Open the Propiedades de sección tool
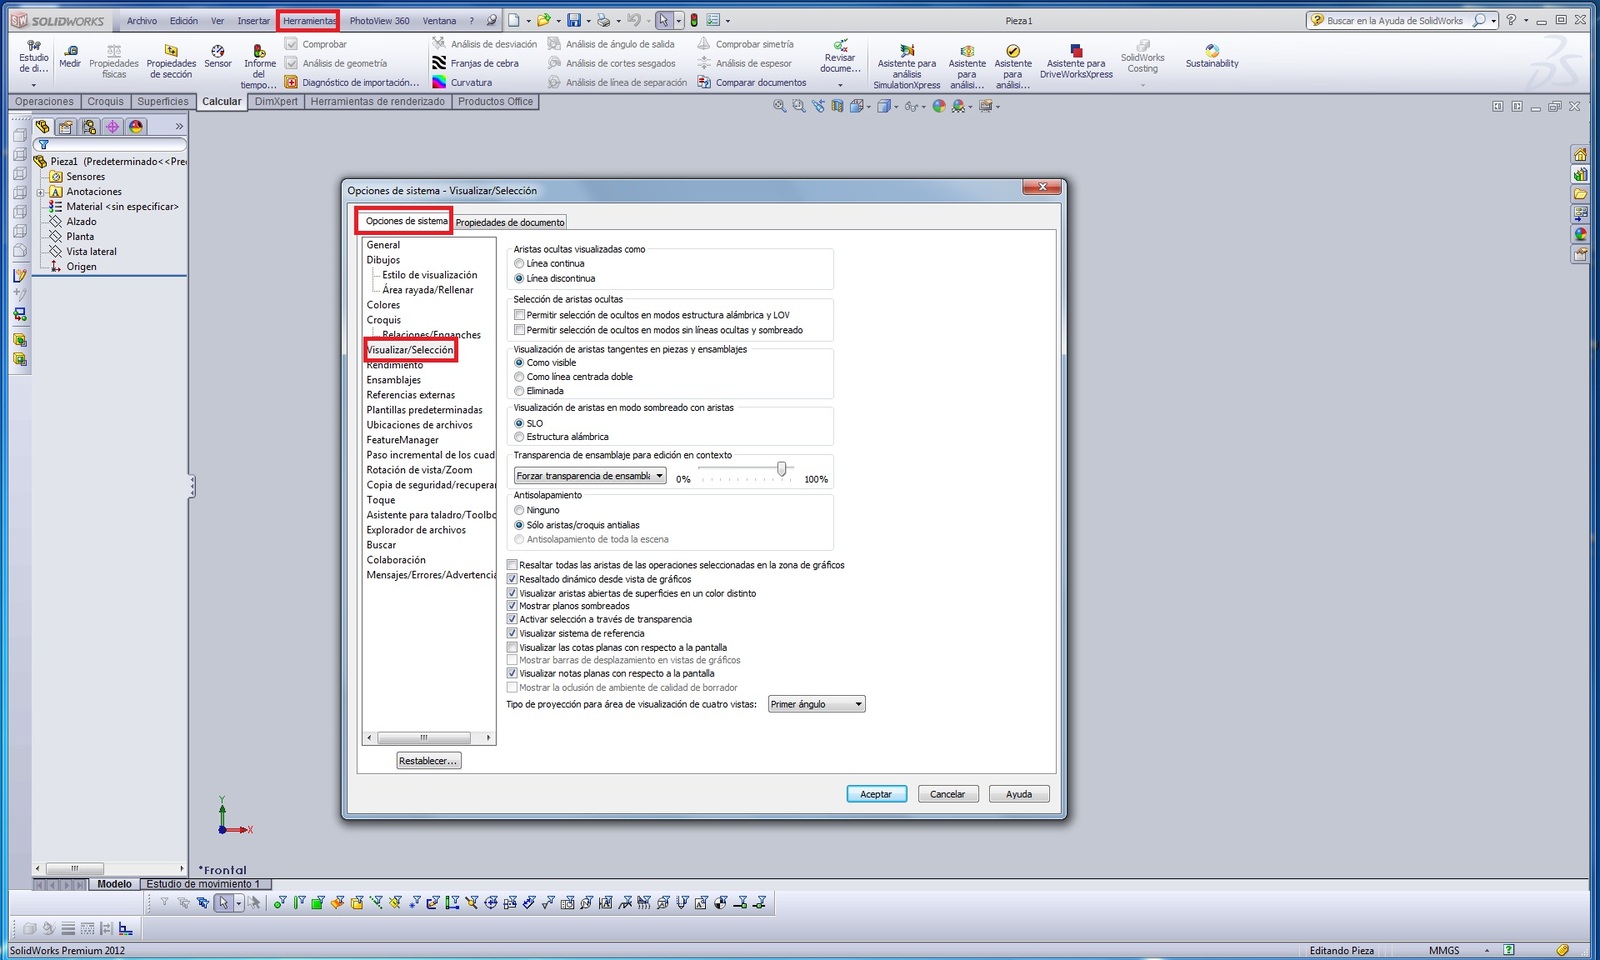1600x960 pixels. point(171,52)
